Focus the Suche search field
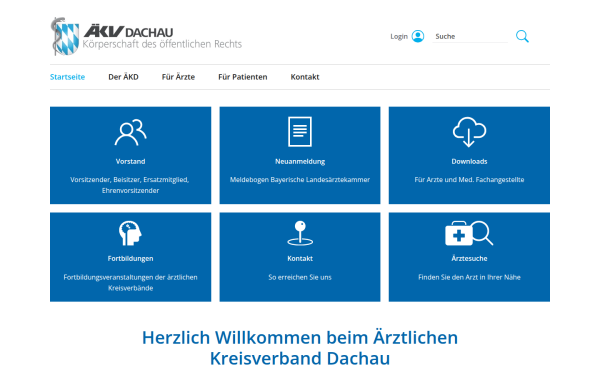Screen dimensions: 600x375 (470, 36)
